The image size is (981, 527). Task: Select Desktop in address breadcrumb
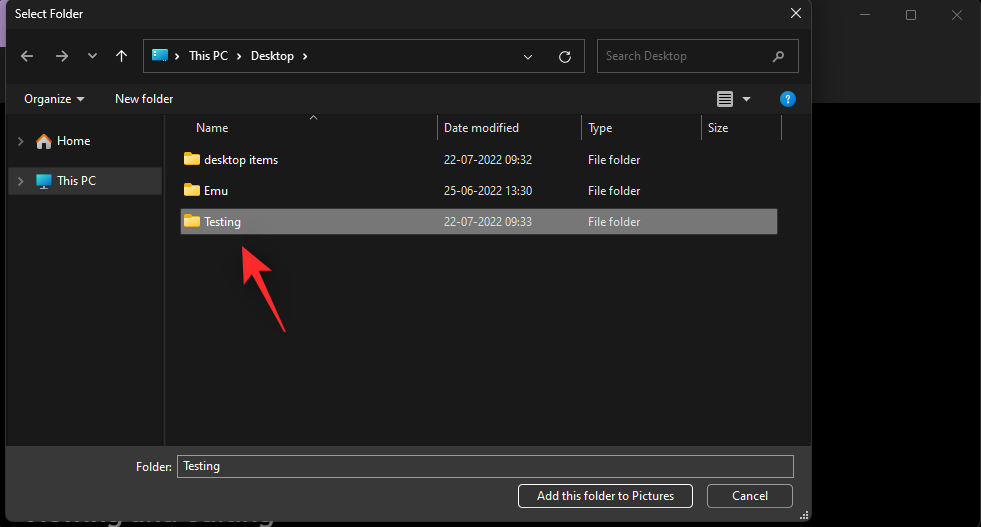coord(272,56)
